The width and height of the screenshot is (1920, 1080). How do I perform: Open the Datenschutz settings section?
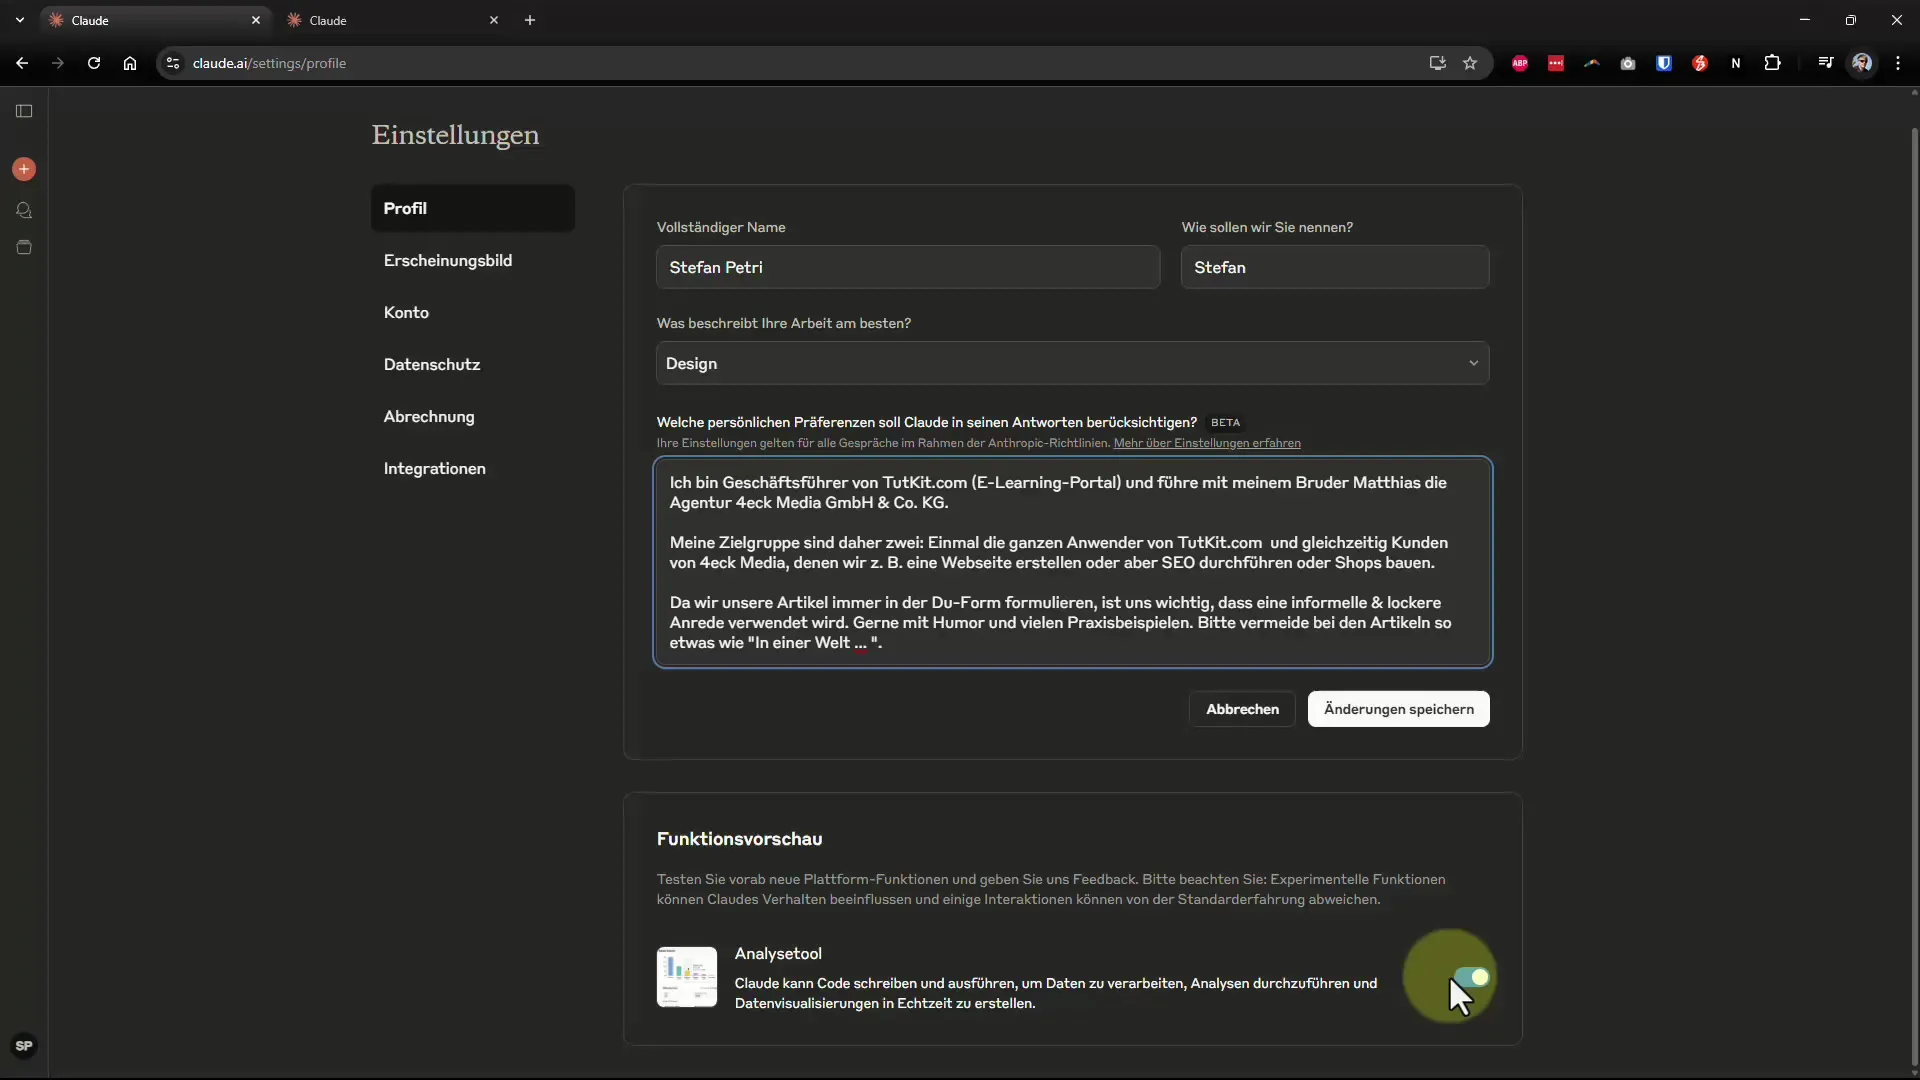(473, 364)
